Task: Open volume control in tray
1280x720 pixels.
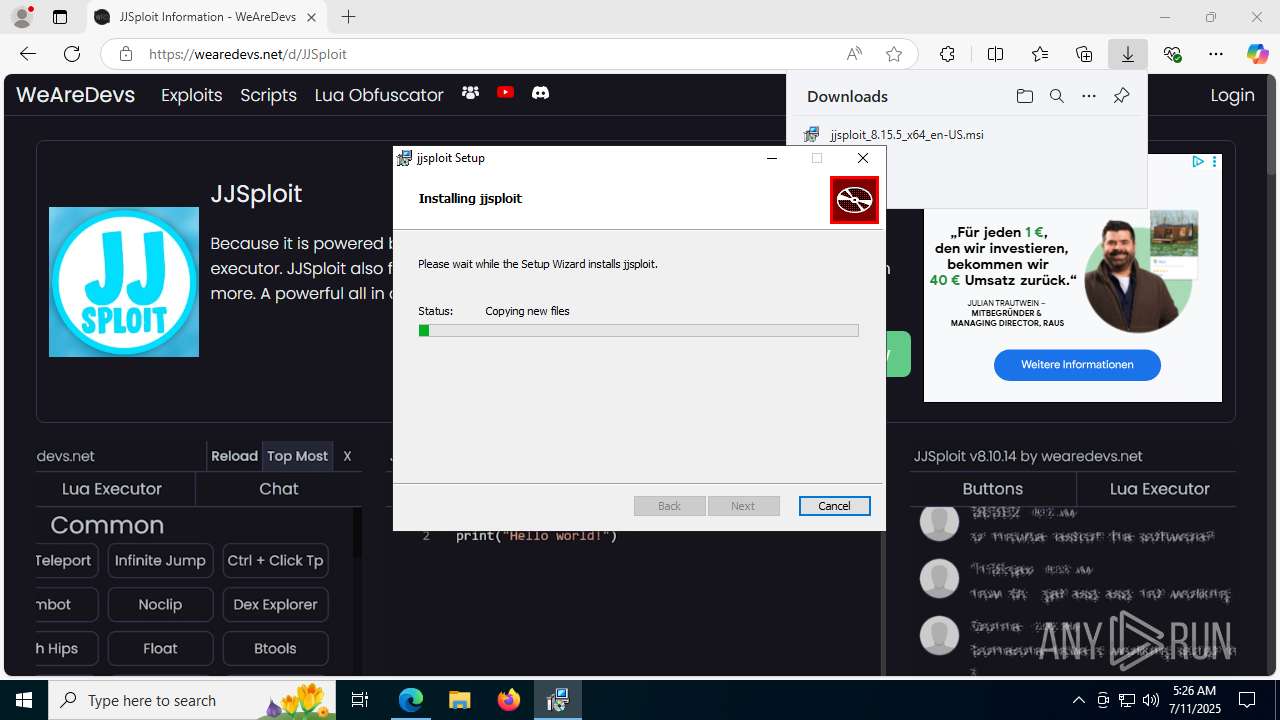Action: pos(1150,700)
